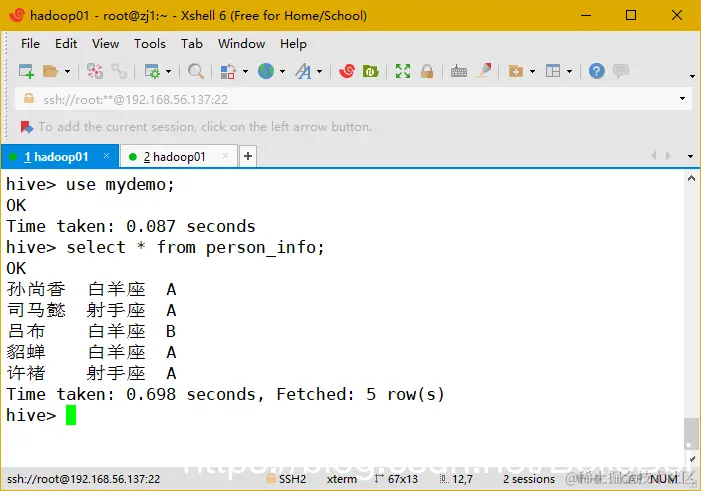Toggle Full screen green arrows icon
Screen dimensions: 701x491
tap(403, 71)
